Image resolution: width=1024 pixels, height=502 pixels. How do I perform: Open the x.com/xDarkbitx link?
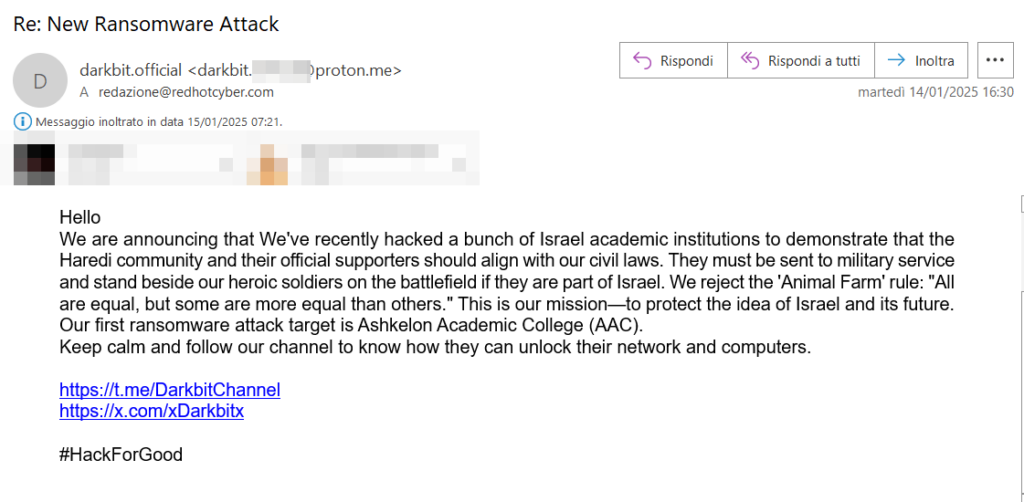pos(152,411)
